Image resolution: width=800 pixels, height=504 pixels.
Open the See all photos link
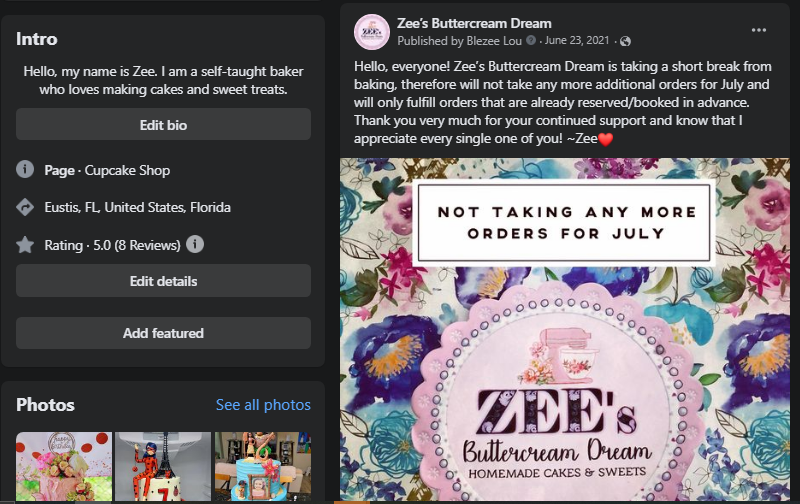[x=263, y=405]
